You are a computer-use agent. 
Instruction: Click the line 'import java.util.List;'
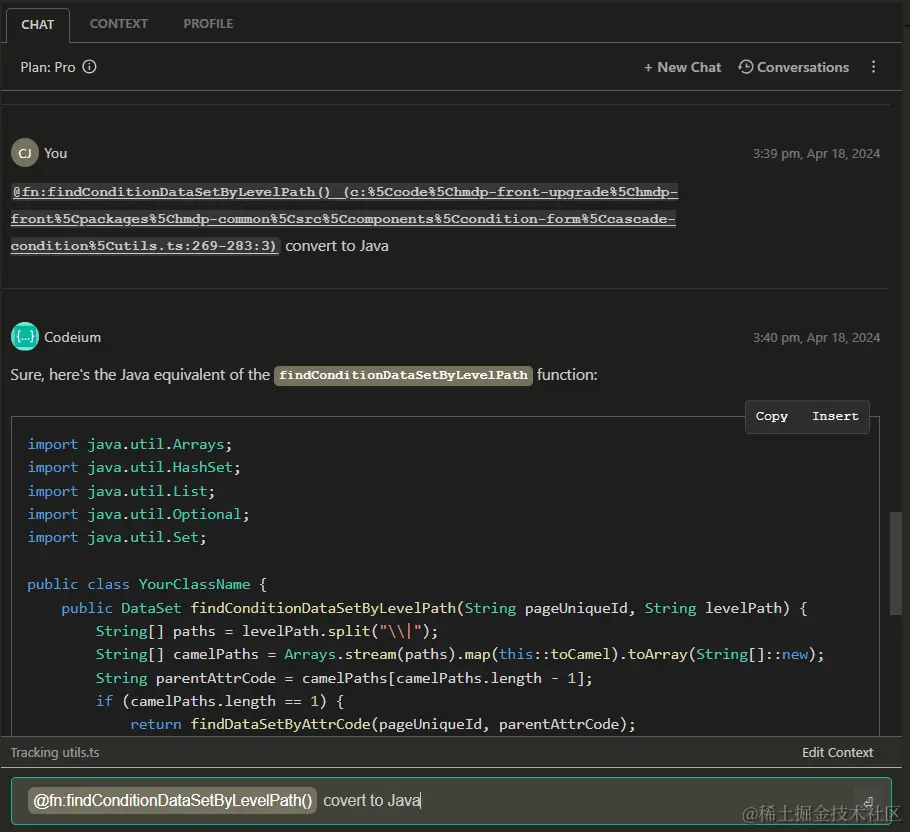pyautogui.click(x=121, y=491)
